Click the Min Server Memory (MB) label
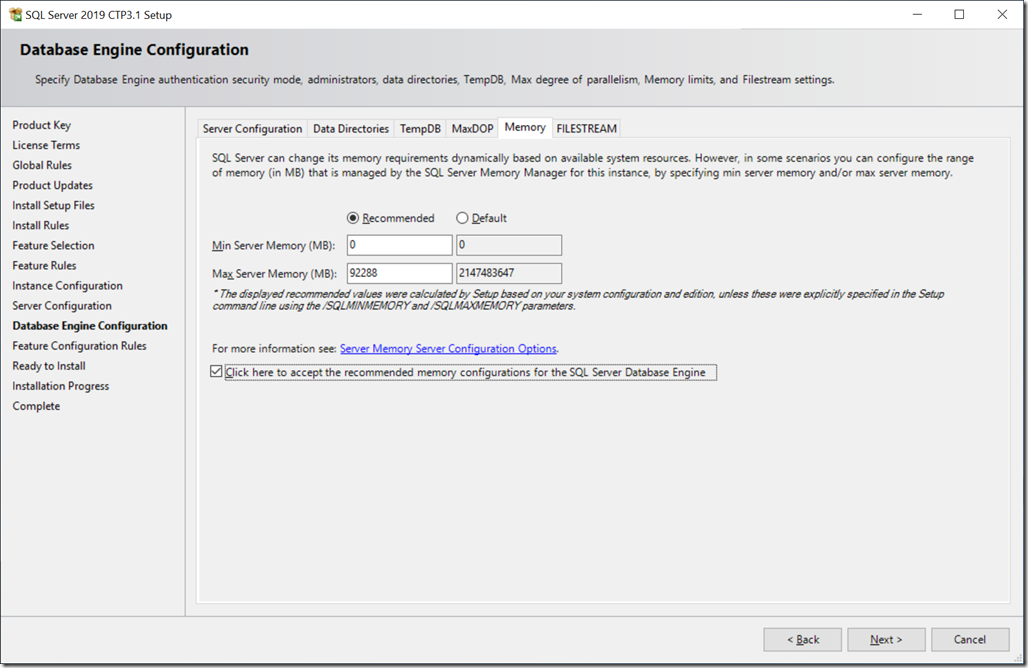 tap(273, 245)
